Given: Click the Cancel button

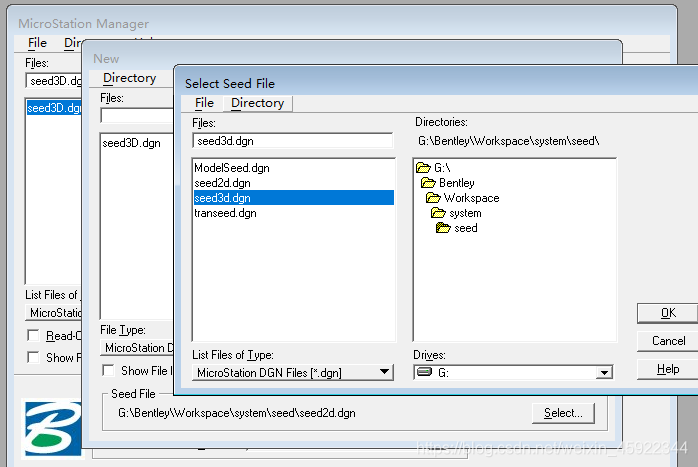Looking at the screenshot, I should pos(668,341).
